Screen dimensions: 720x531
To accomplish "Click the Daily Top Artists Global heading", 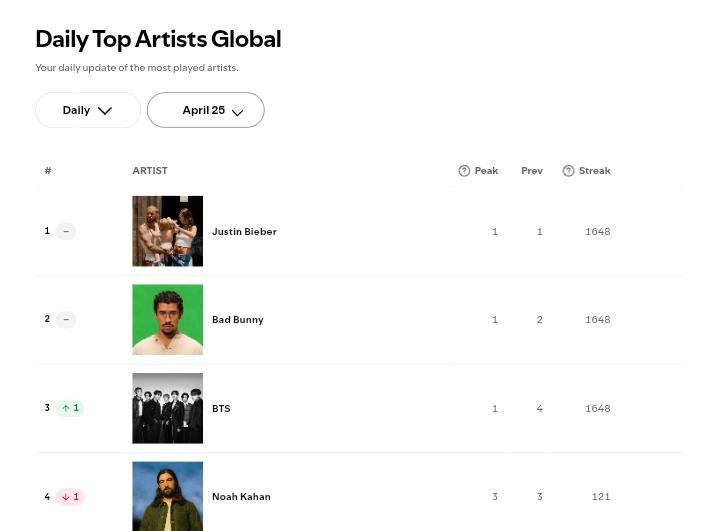I will (x=158, y=39).
